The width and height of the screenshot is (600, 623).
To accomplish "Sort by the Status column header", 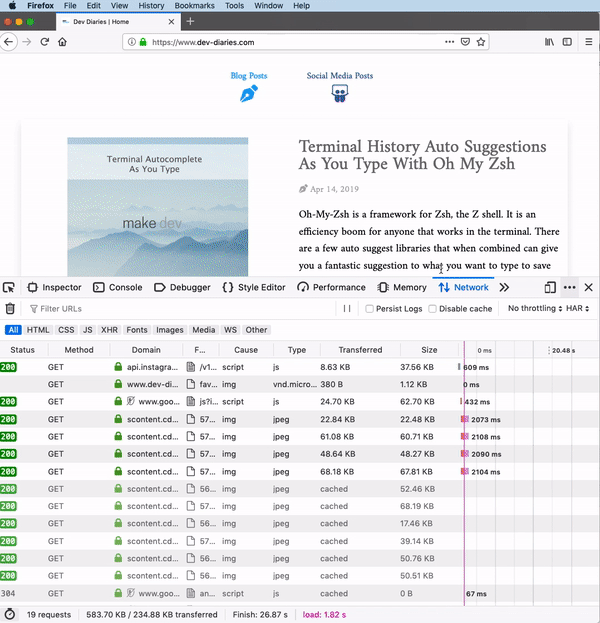I will [23, 350].
